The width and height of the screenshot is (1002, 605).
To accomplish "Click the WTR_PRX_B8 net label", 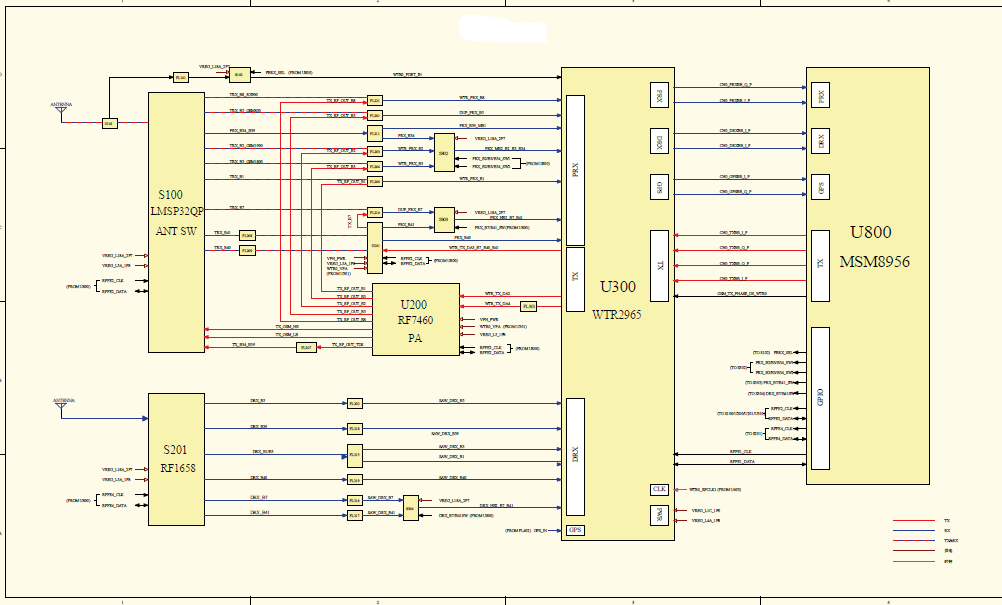I will tap(472, 97).
